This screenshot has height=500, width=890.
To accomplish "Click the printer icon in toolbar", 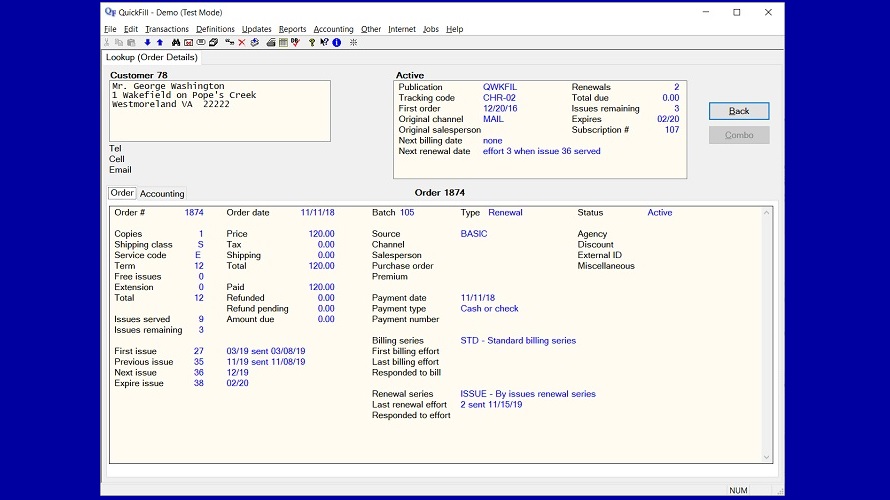I will 271,43.
